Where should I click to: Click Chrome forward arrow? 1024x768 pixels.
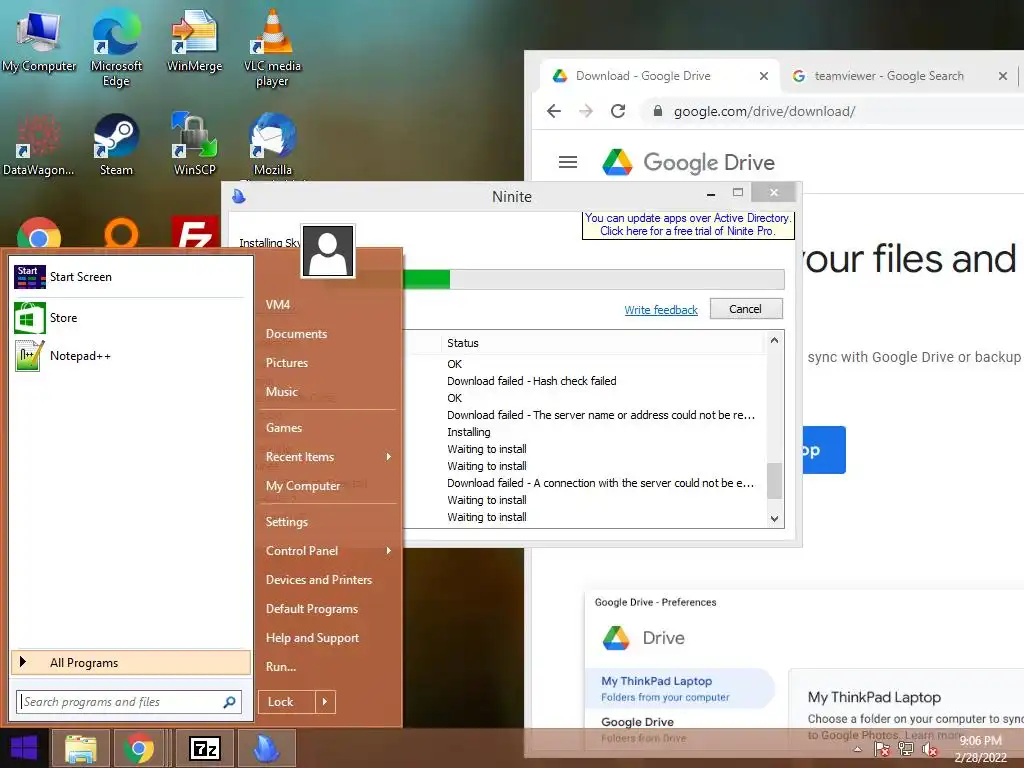586,111
